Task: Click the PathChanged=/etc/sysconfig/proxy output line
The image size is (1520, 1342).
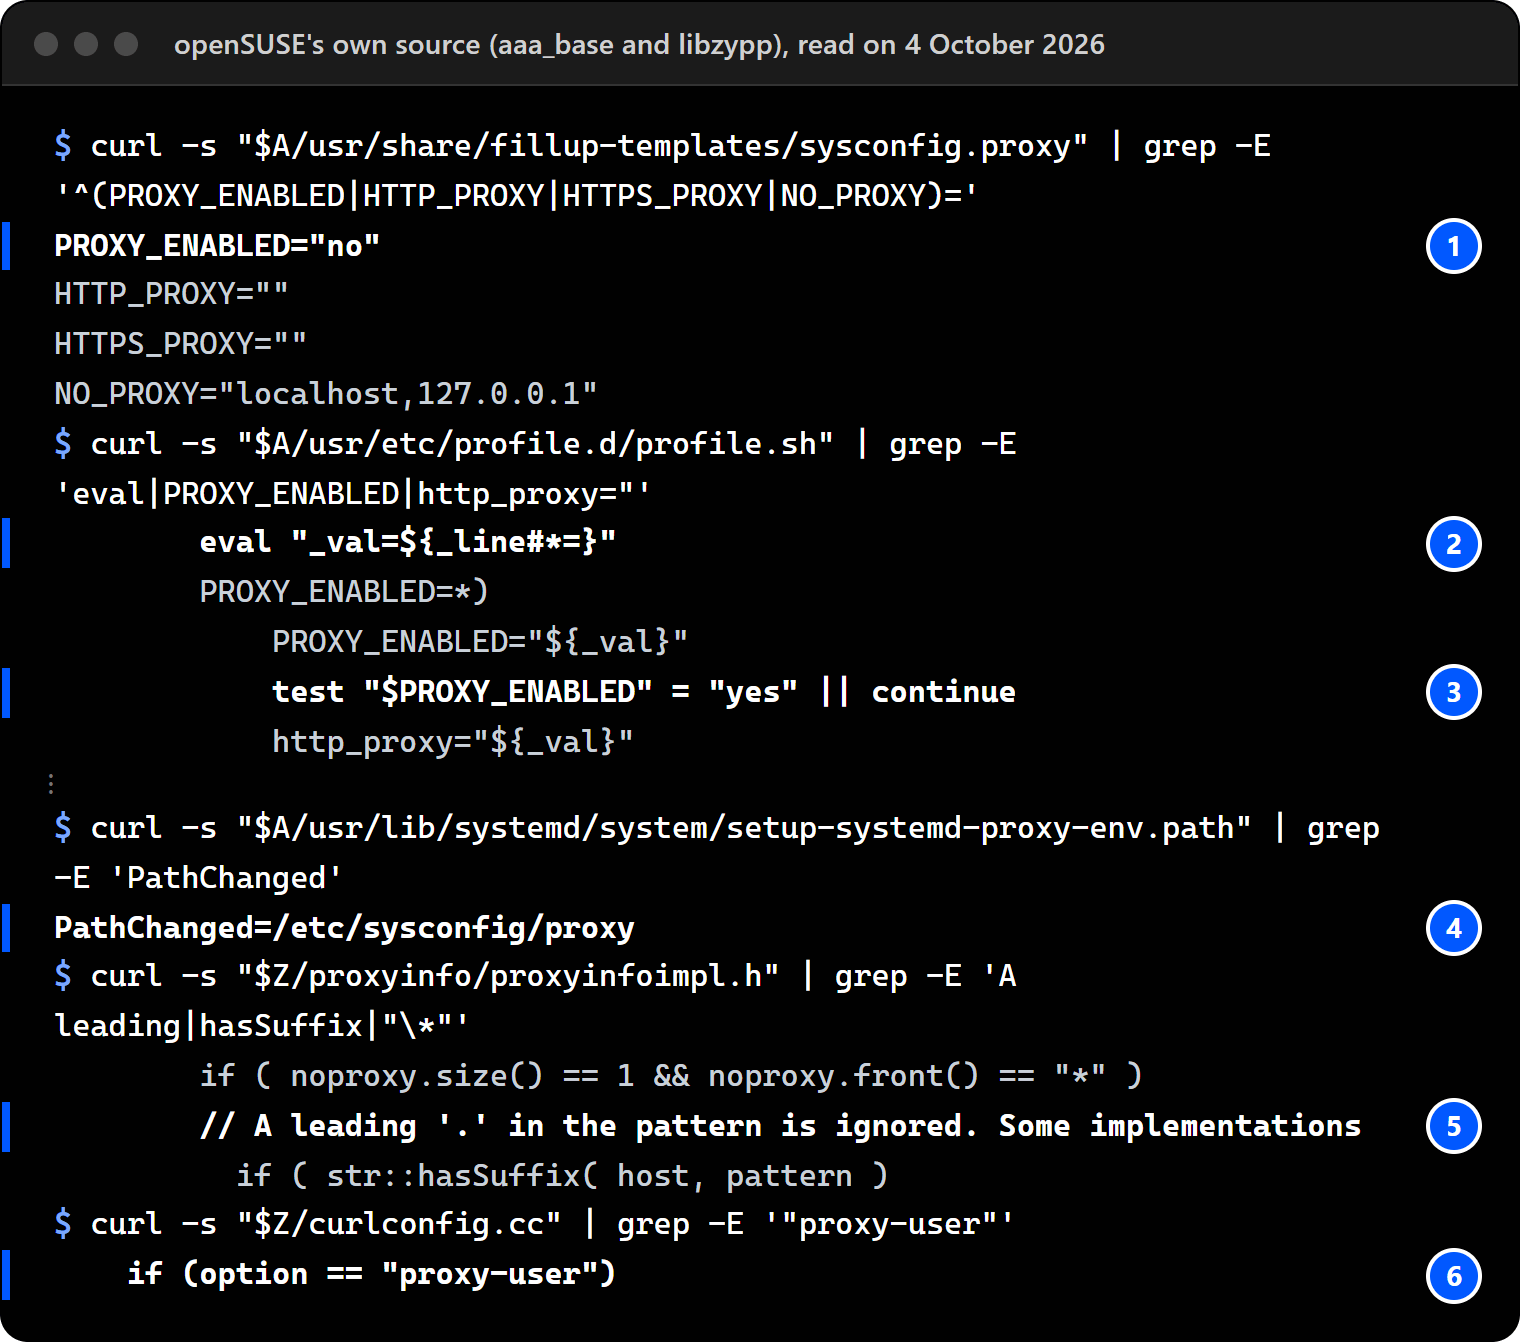Action: (x=344, y=928)
